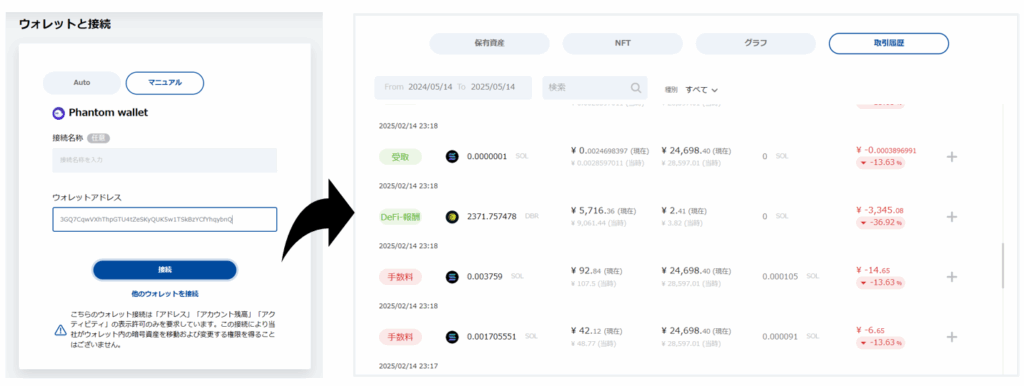
Task: Open the グラフ tab
Action: [x=756, y=44]
